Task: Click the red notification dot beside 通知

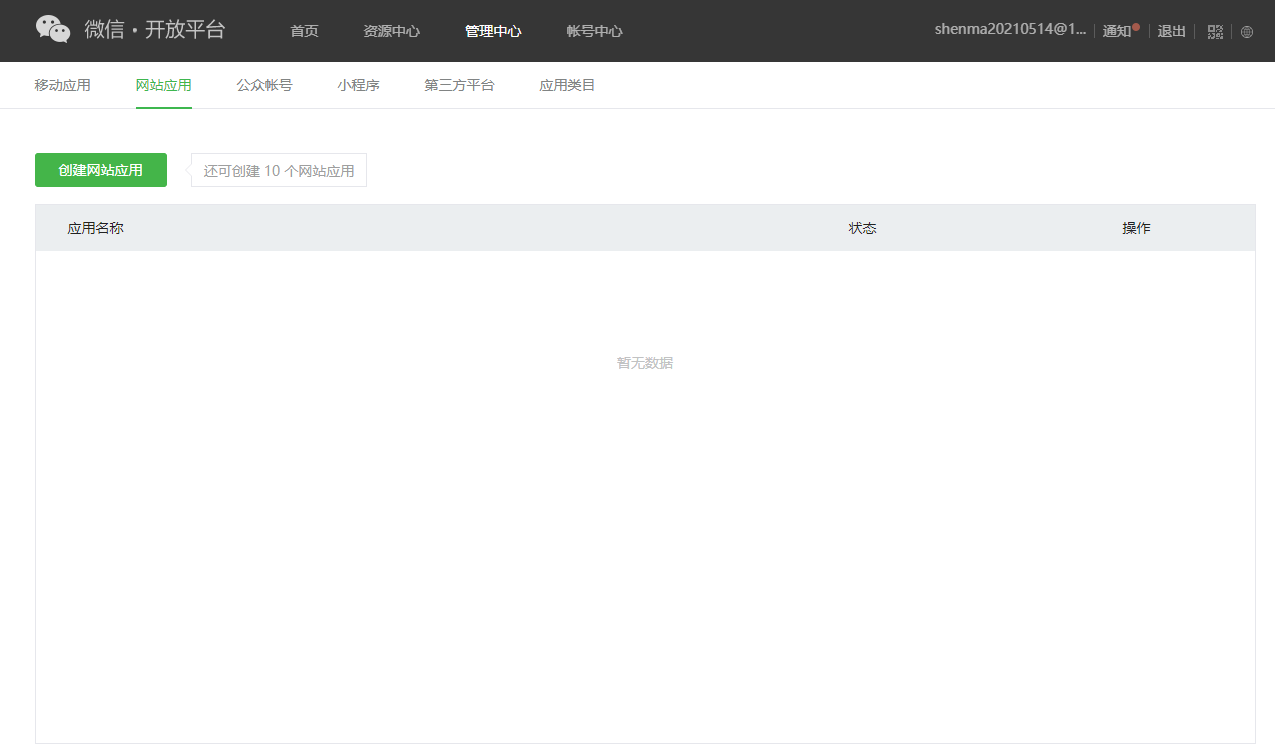Action: click(1136, 27)
